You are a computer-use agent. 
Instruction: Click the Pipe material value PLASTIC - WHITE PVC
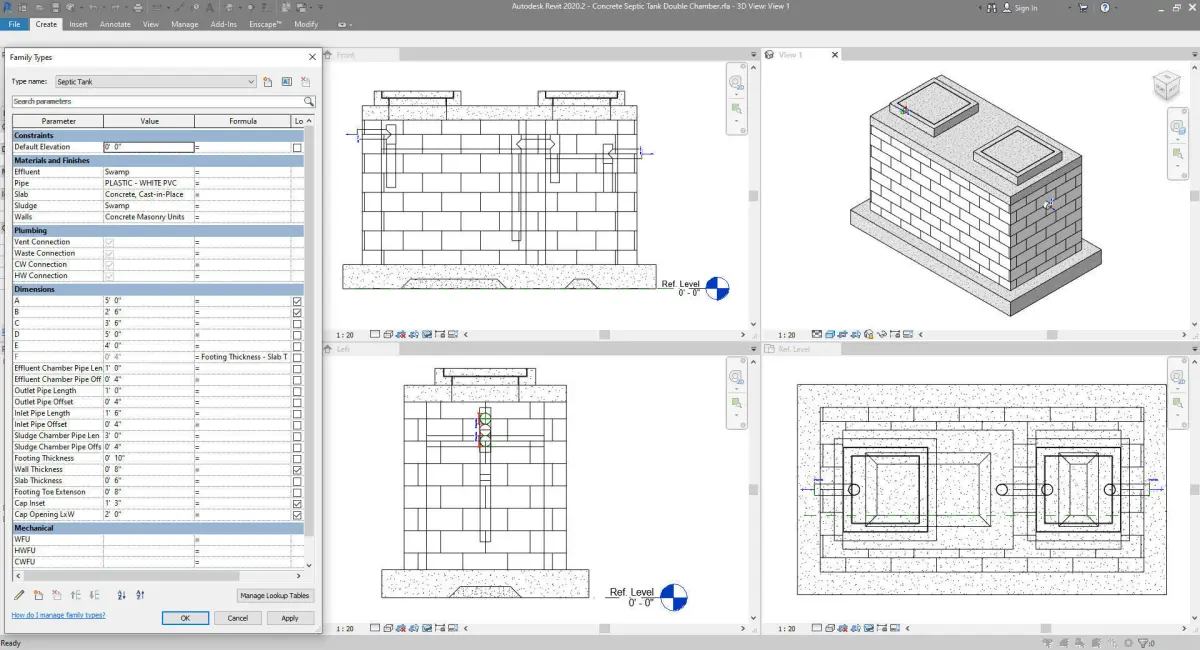coord(148,183)
